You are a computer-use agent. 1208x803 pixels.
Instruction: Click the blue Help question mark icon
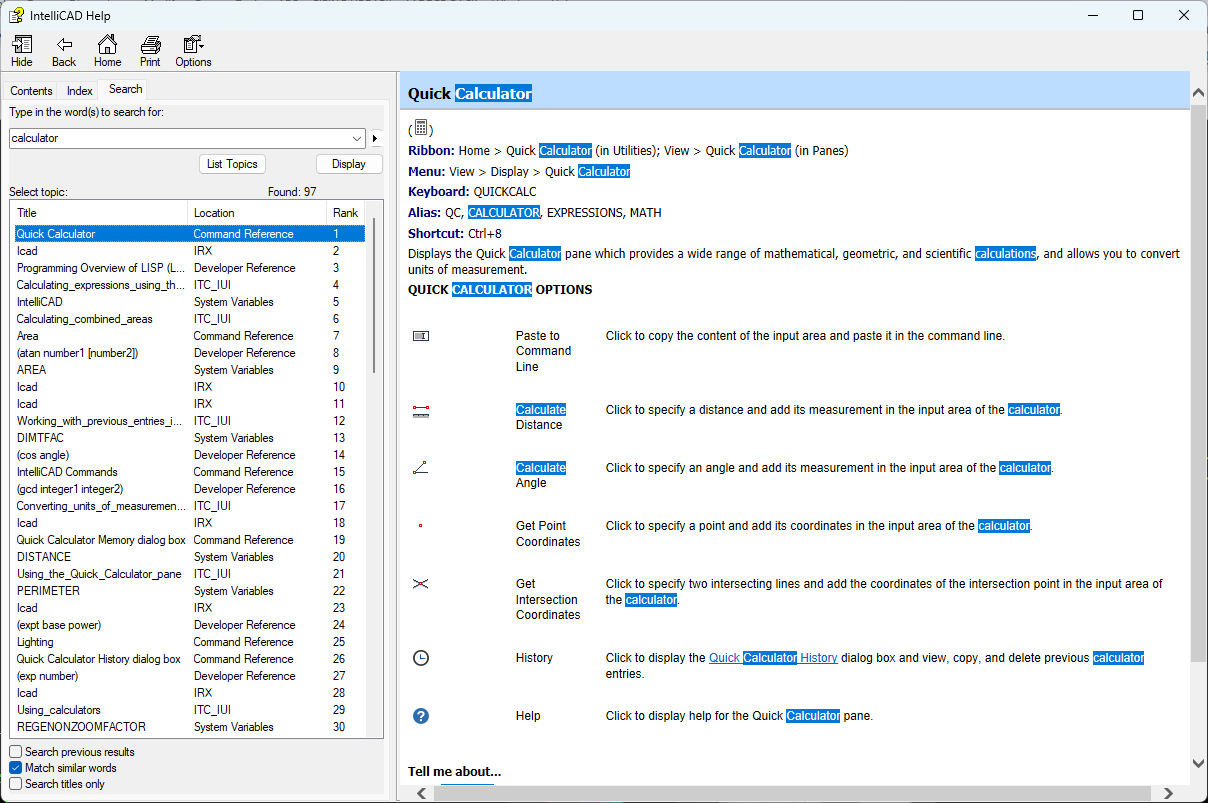pyautogui.click(x=421, y=716)
